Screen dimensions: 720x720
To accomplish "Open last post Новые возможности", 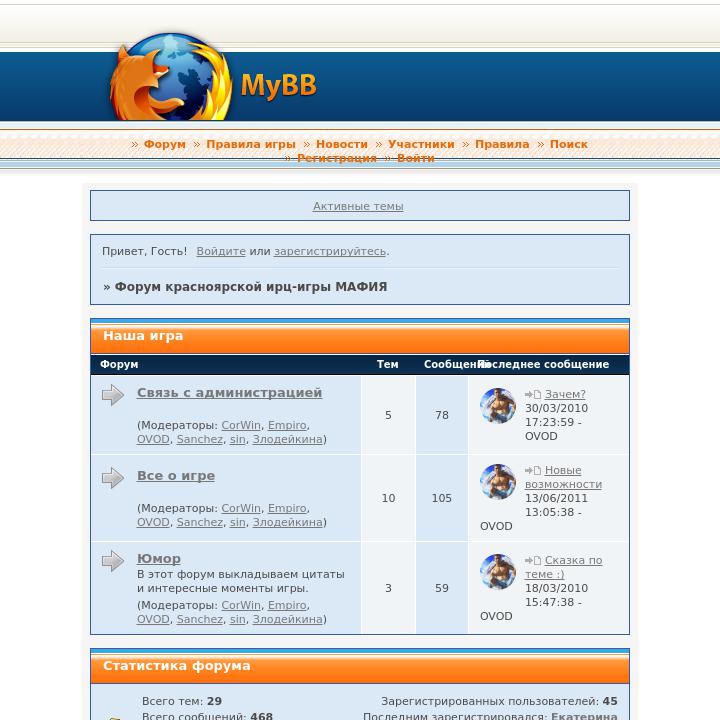I will 563,477.
